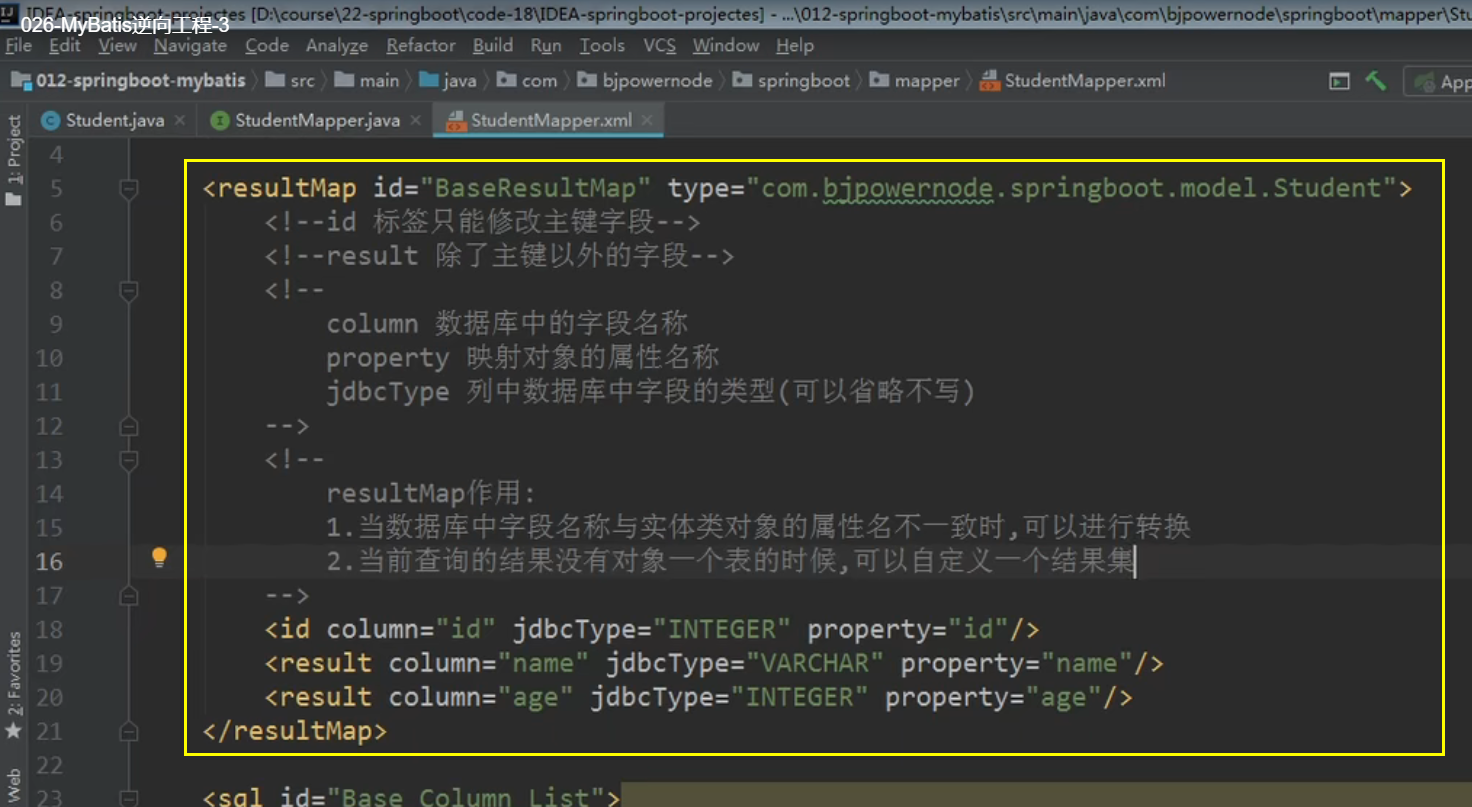Click line number 10 in the gutter
The height and width of the screenshot is (807, 1472).
(49, 358)
